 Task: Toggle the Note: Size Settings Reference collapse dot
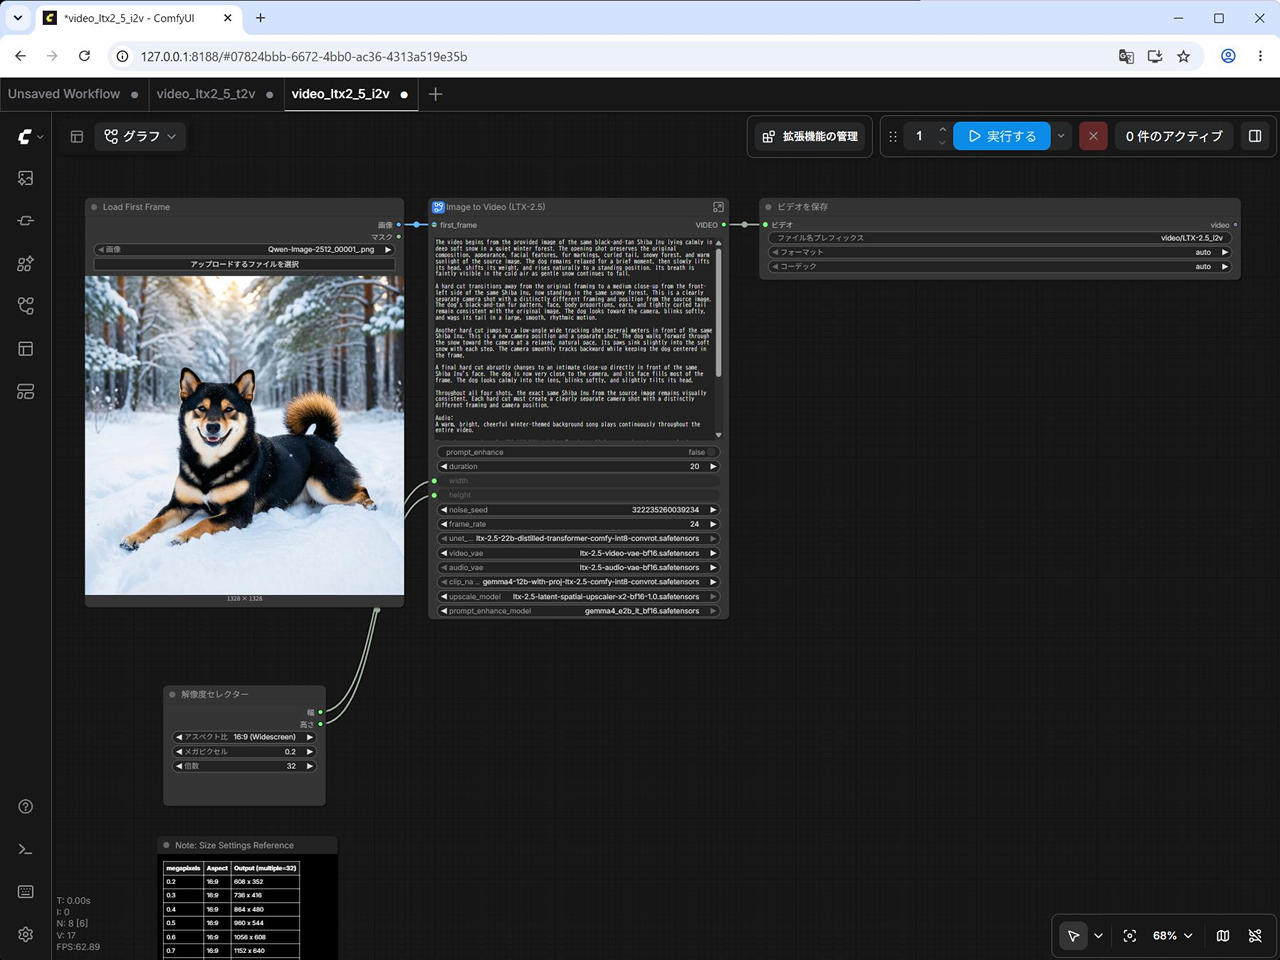click(166, 845)
